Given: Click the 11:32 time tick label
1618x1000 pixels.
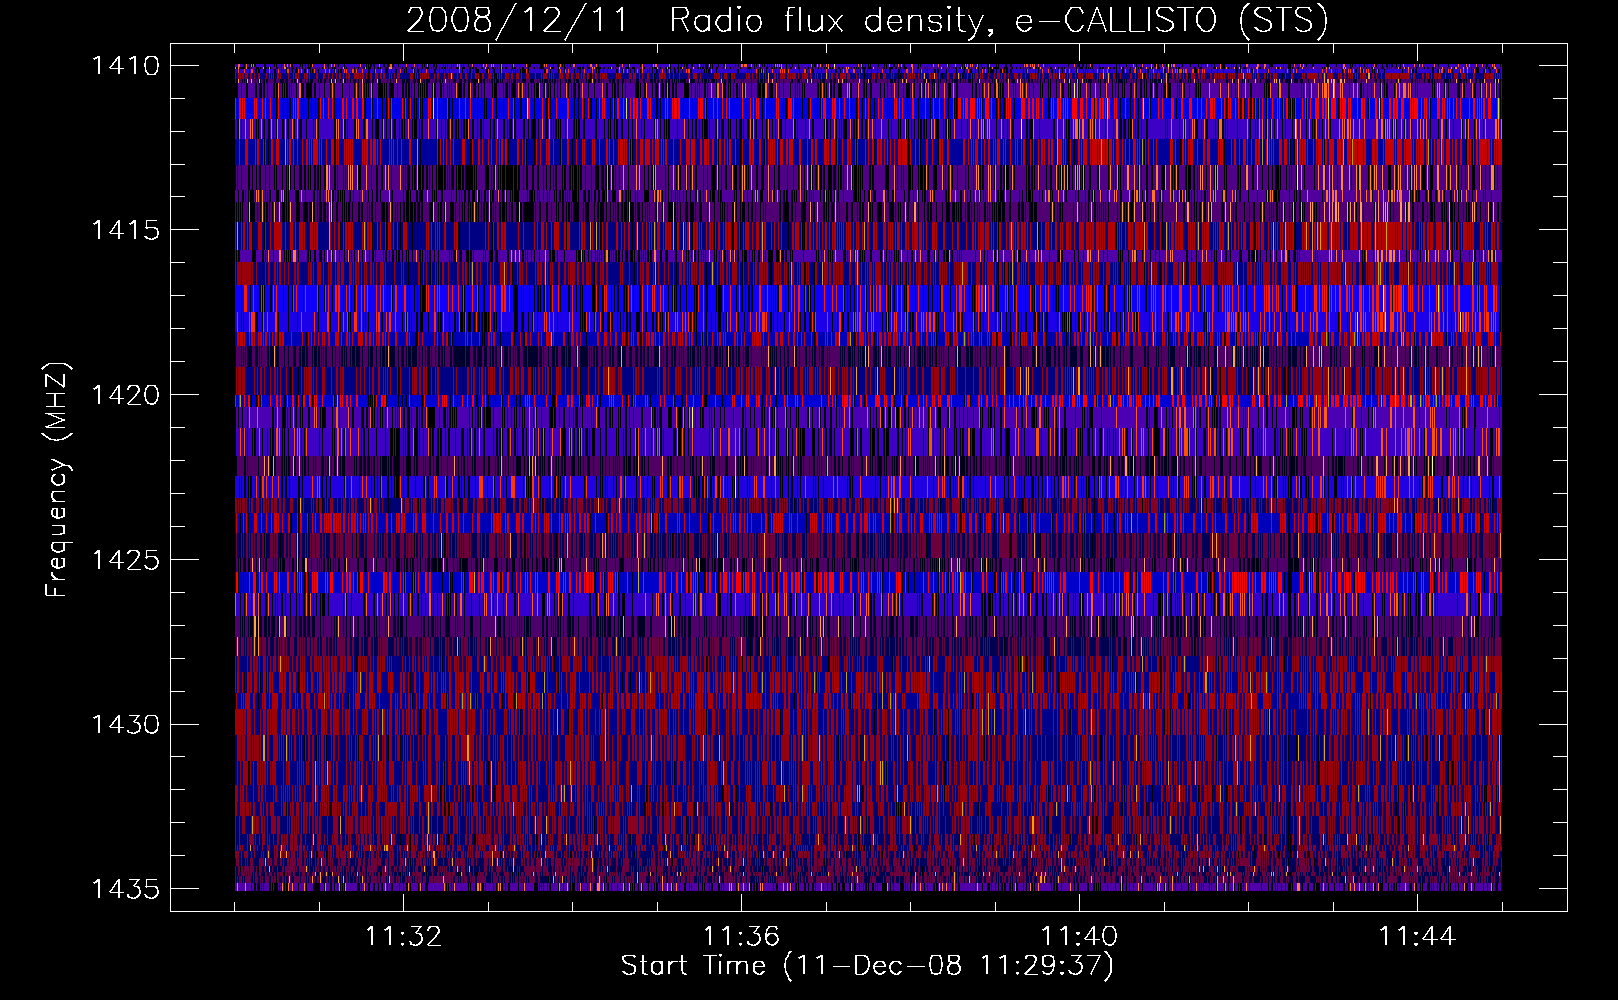Looking at the screenshot, I should [x=403, y=937].
